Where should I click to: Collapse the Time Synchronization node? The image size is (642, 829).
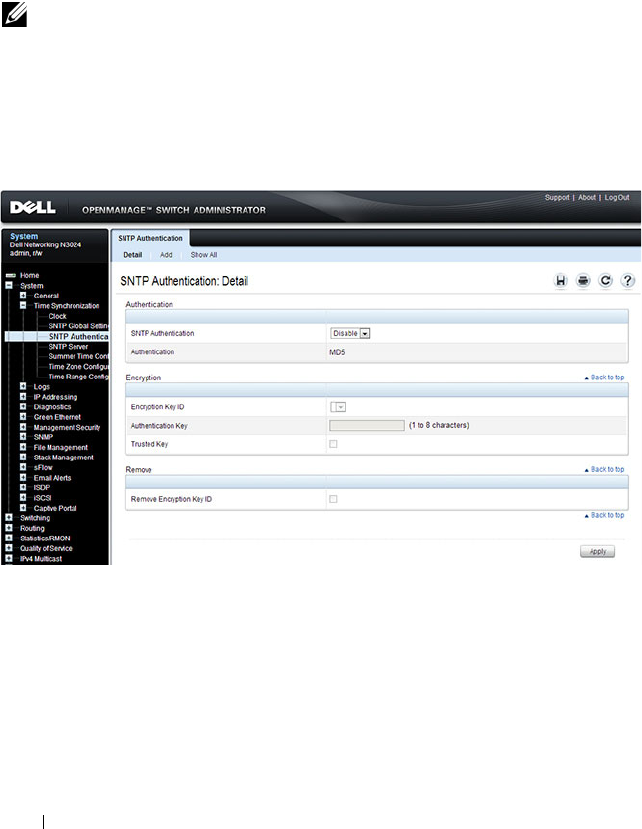coord(23,306)
